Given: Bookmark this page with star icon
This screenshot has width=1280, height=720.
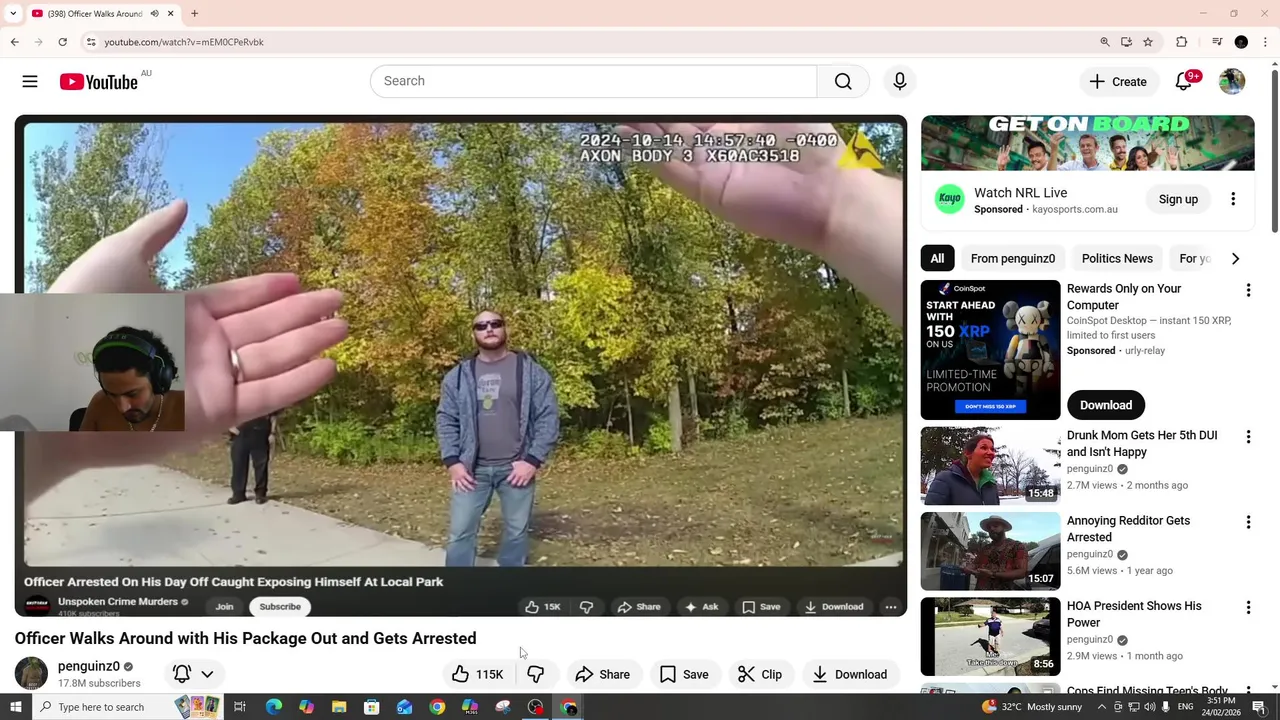Looking at the screenshot, I should tap(1148, 42).
